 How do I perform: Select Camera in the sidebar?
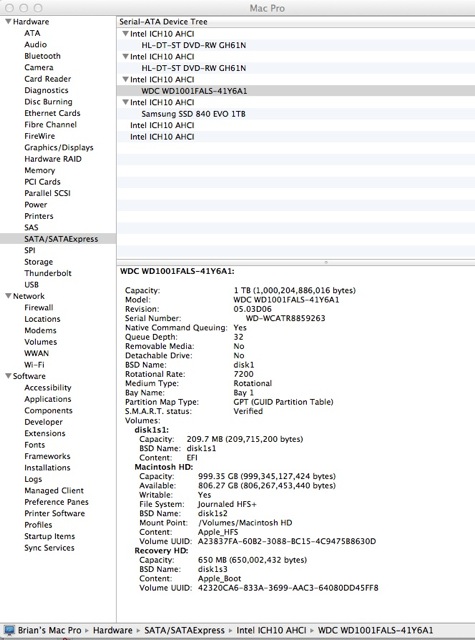pyautogui.click(x=39, y=67)
